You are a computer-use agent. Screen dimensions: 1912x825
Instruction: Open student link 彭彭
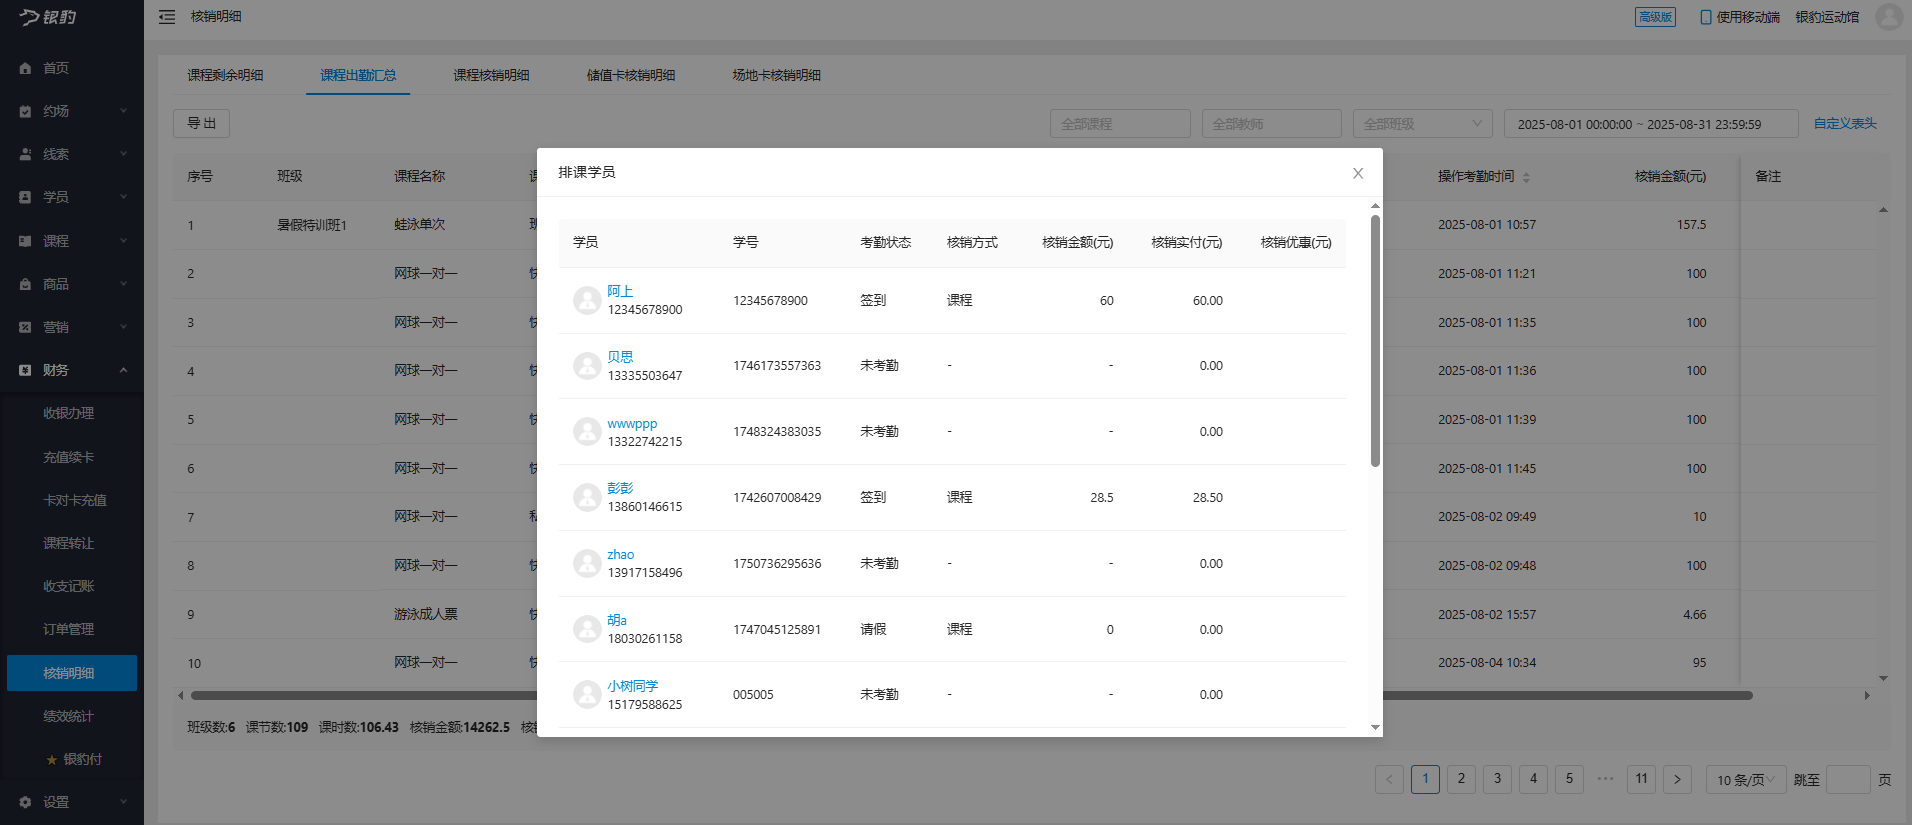point(620,488)
